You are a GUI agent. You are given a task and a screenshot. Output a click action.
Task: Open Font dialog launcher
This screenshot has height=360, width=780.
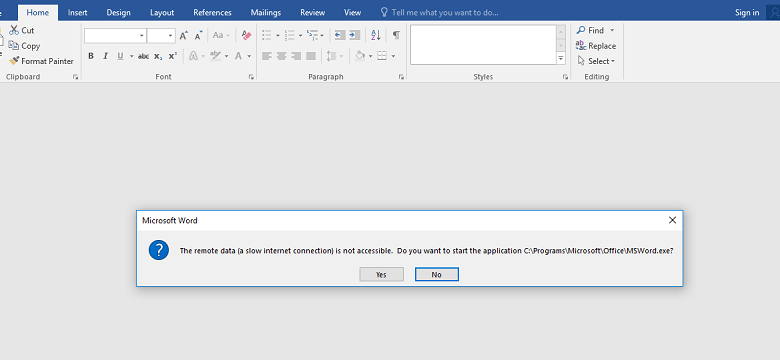251,77
